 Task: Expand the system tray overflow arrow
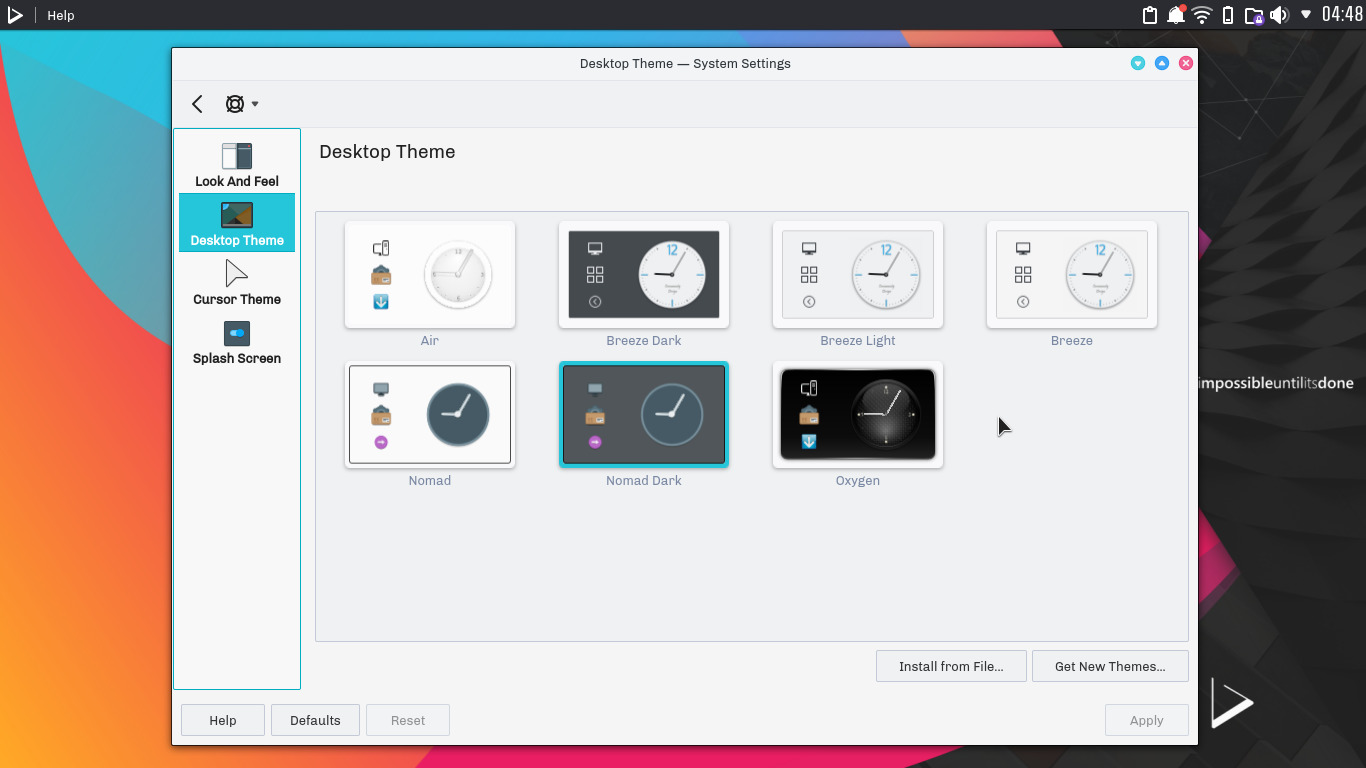click(1304, 15)
